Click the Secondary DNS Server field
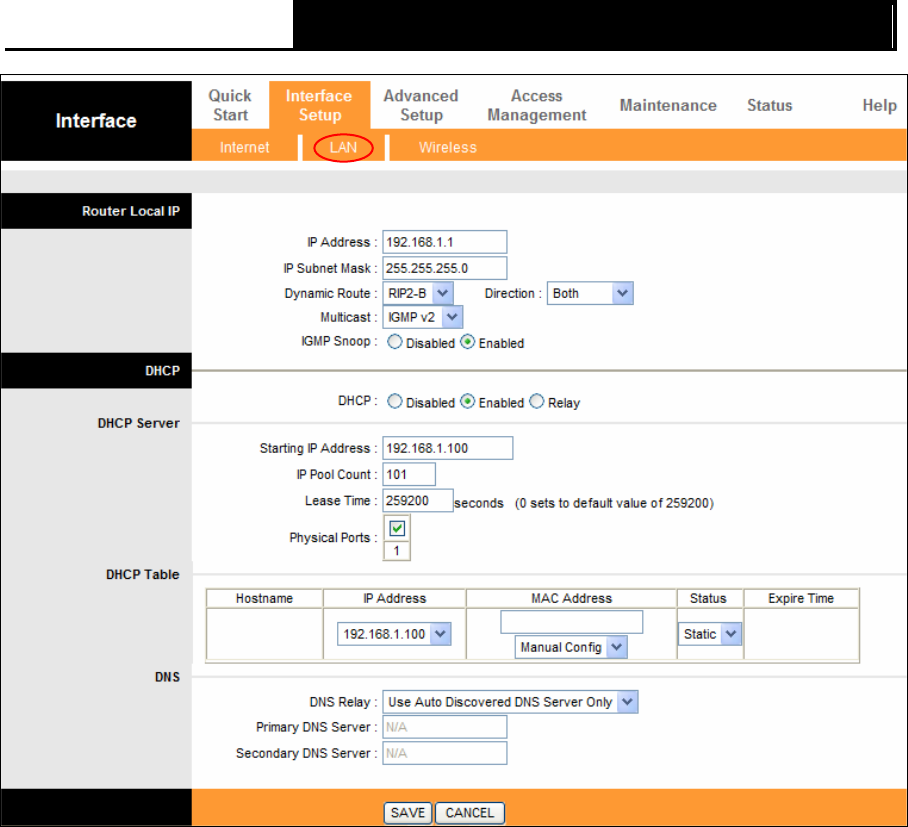908x827 pixels. 444,753
